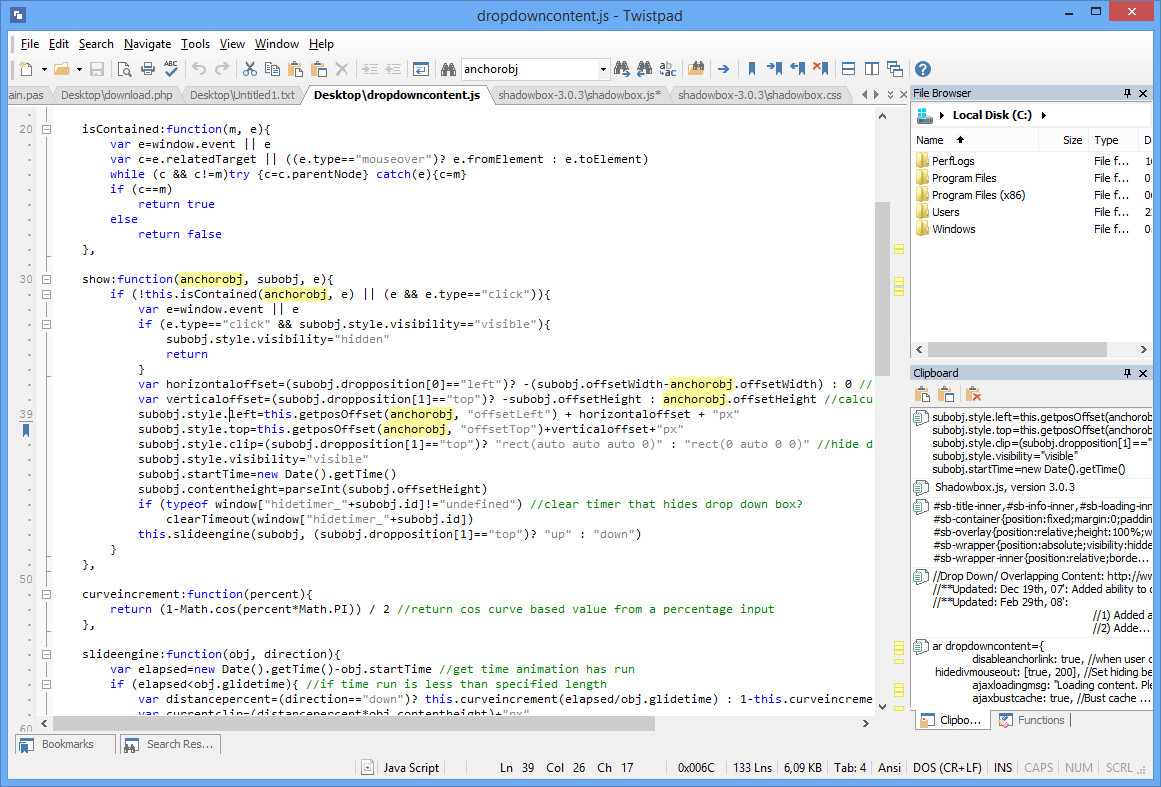This screenshot has height=787, width=1161.
Task: Pin the File Browser panel
Action: point(1127,93)
